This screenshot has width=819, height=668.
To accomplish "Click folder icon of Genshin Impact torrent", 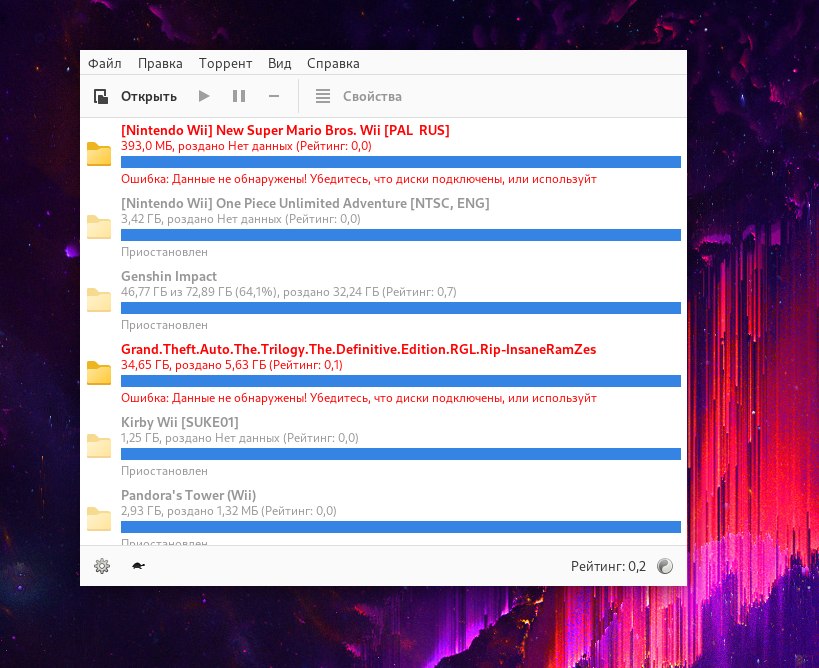I will [99, 300].
